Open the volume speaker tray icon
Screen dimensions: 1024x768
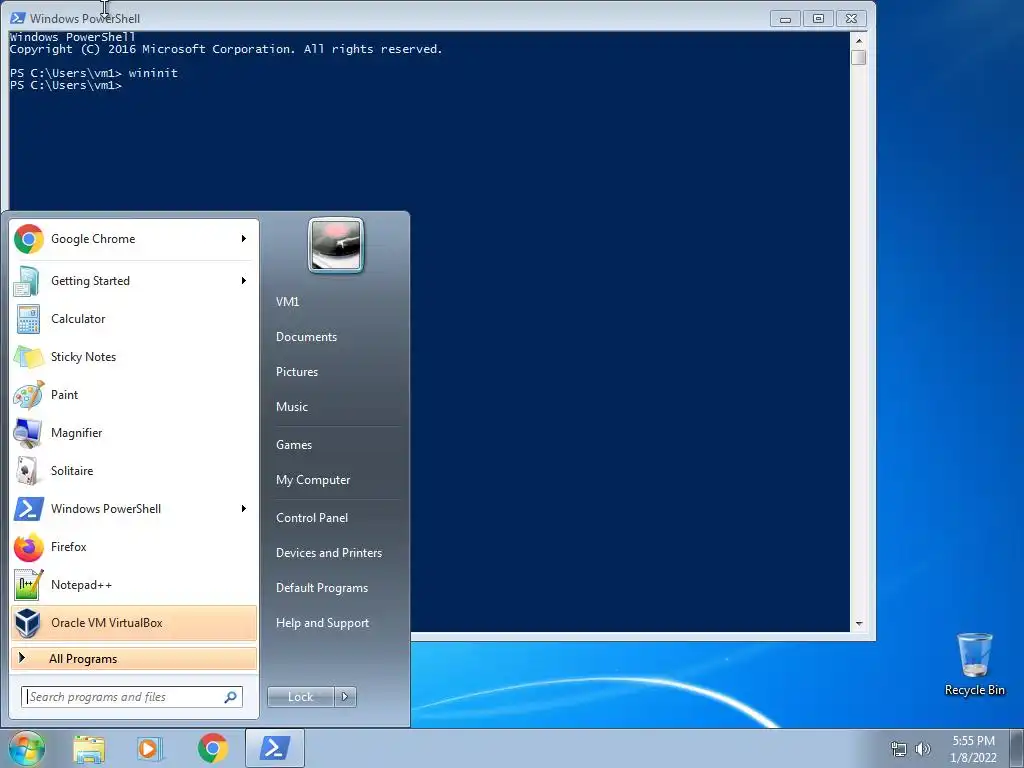922,749
